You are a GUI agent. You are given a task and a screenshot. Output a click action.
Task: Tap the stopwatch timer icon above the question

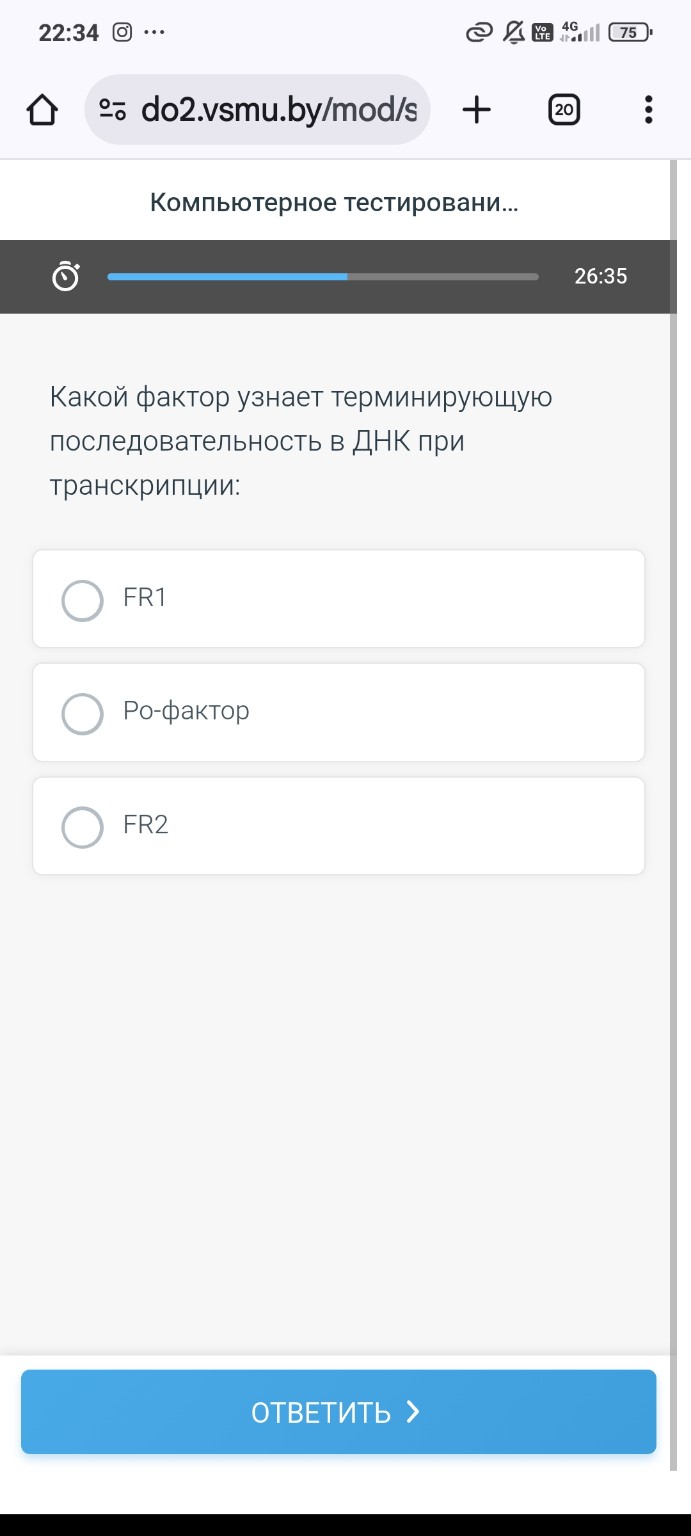(64, 276)
